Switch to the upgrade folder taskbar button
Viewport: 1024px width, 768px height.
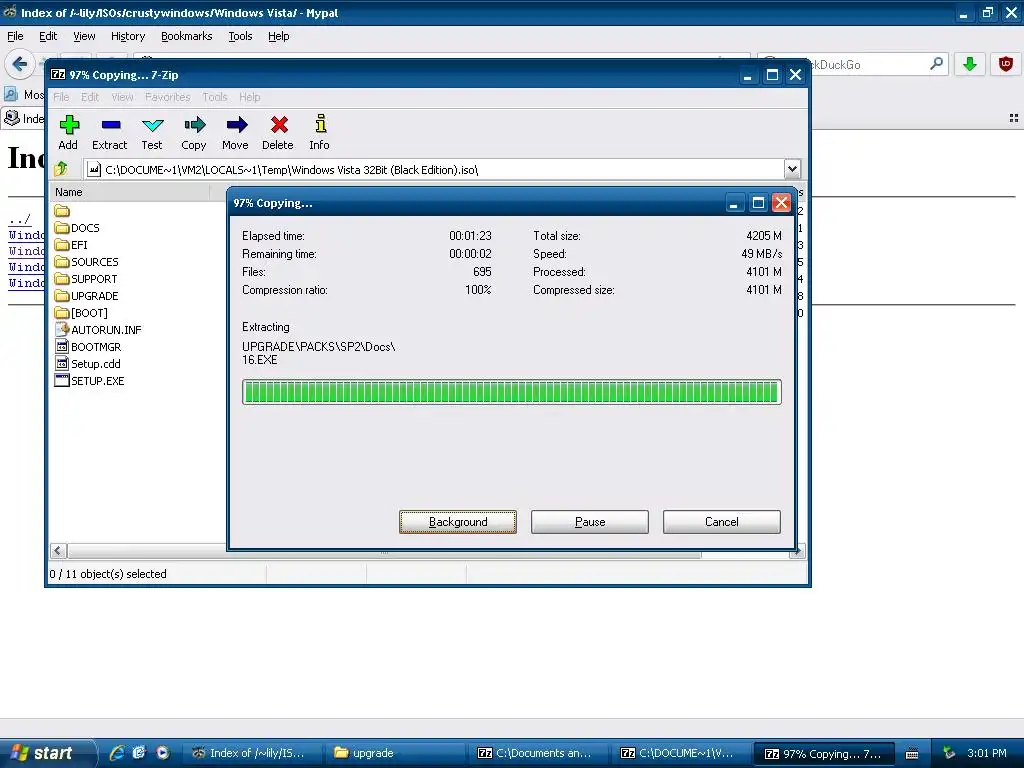click(x=394, y=753)
